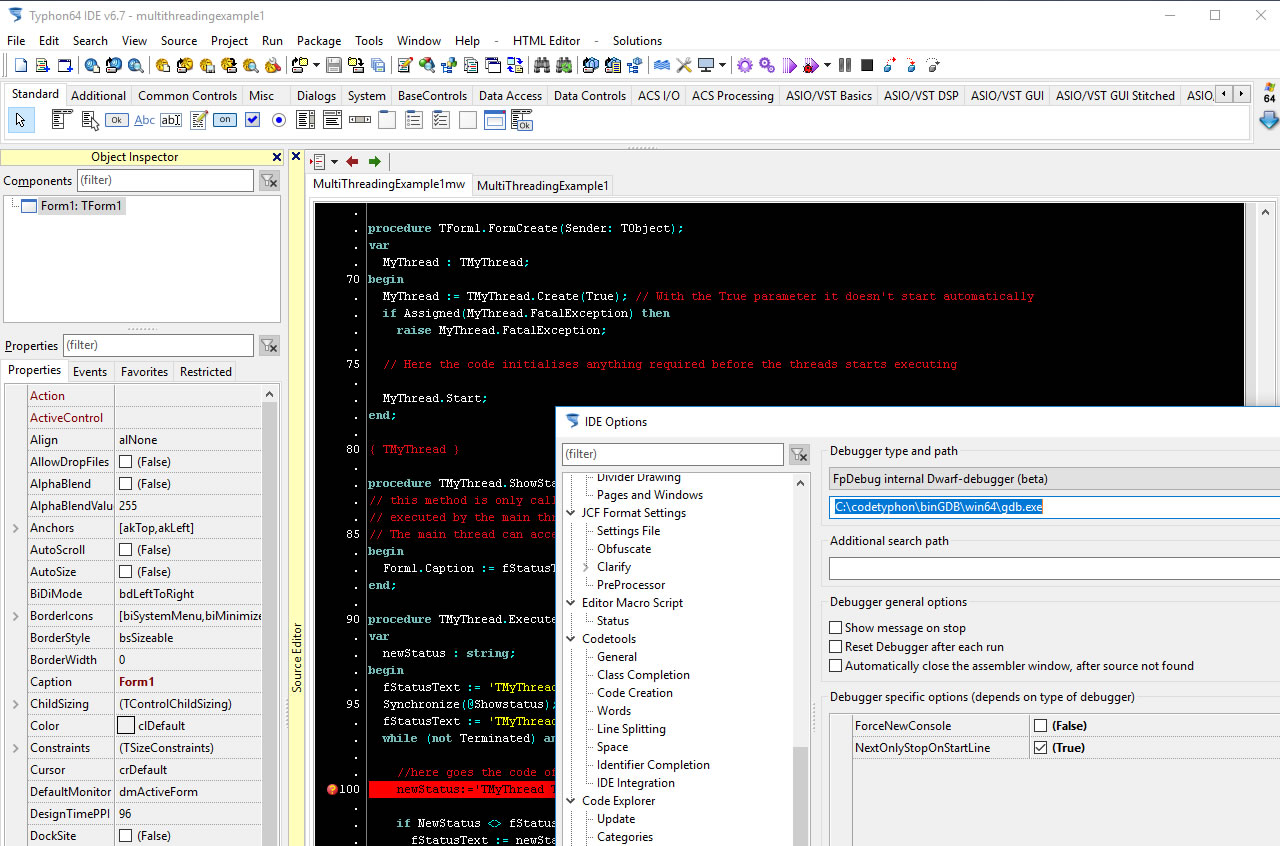Viewport: 1280px width, 846px height.
Task: Click the Stop program square icon
Action: tap(867, 66)
